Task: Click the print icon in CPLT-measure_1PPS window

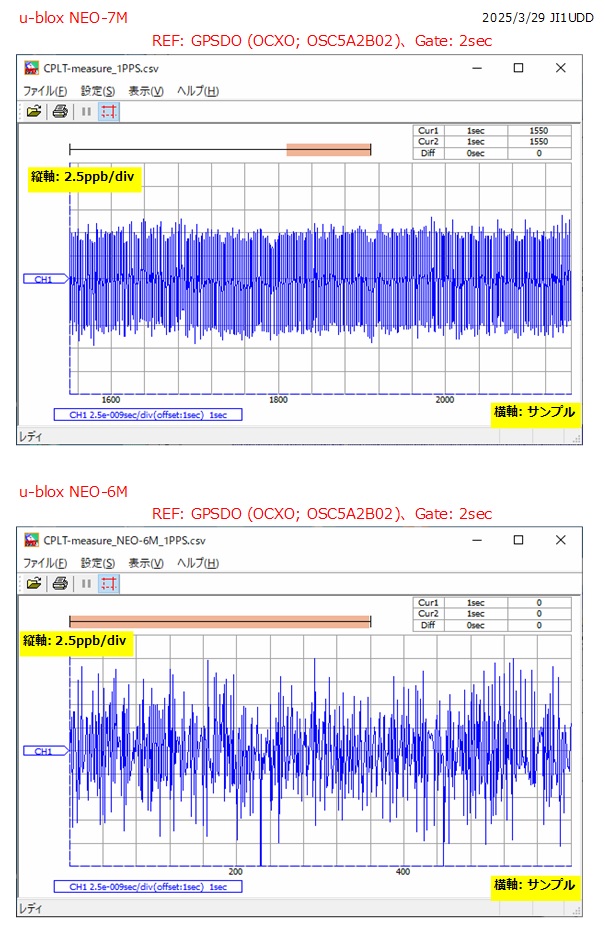Action: (60, 111)
